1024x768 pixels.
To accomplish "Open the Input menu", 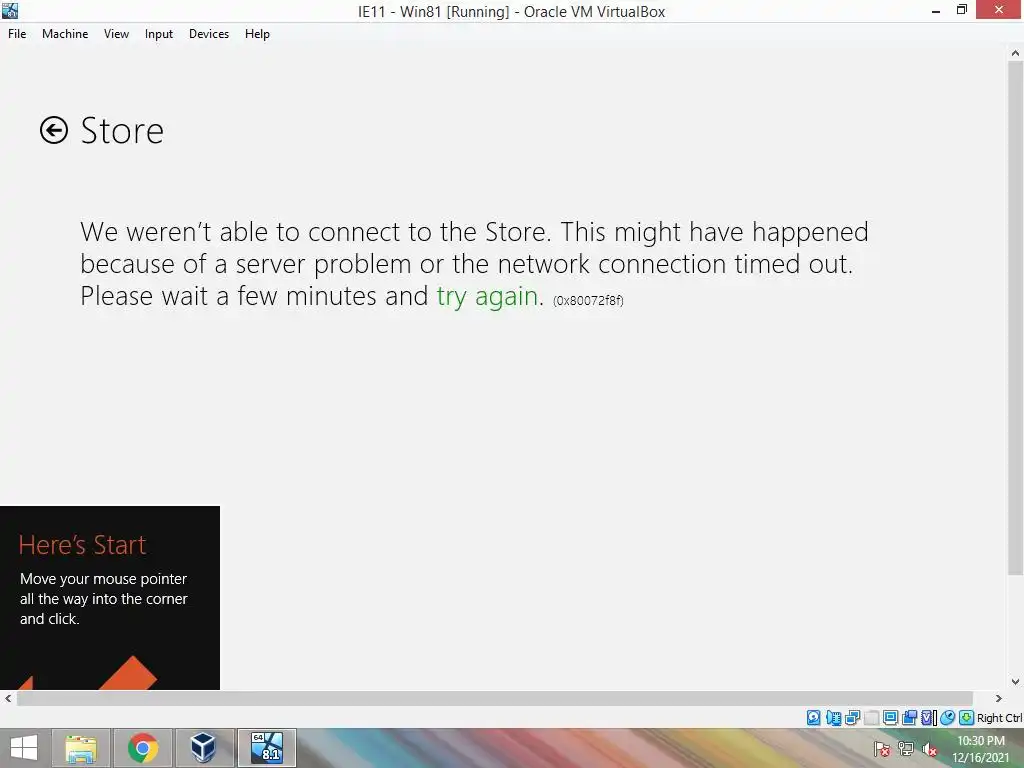I will point(159,34).
